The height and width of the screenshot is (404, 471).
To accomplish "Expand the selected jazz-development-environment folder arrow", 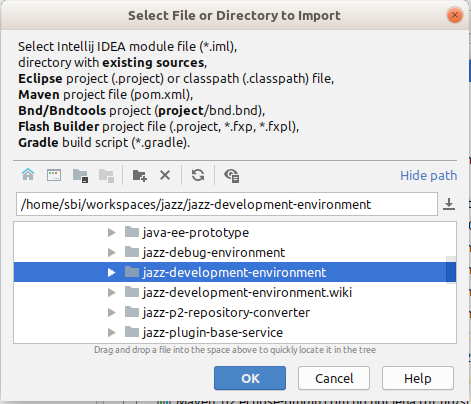I will pos(112,272).
